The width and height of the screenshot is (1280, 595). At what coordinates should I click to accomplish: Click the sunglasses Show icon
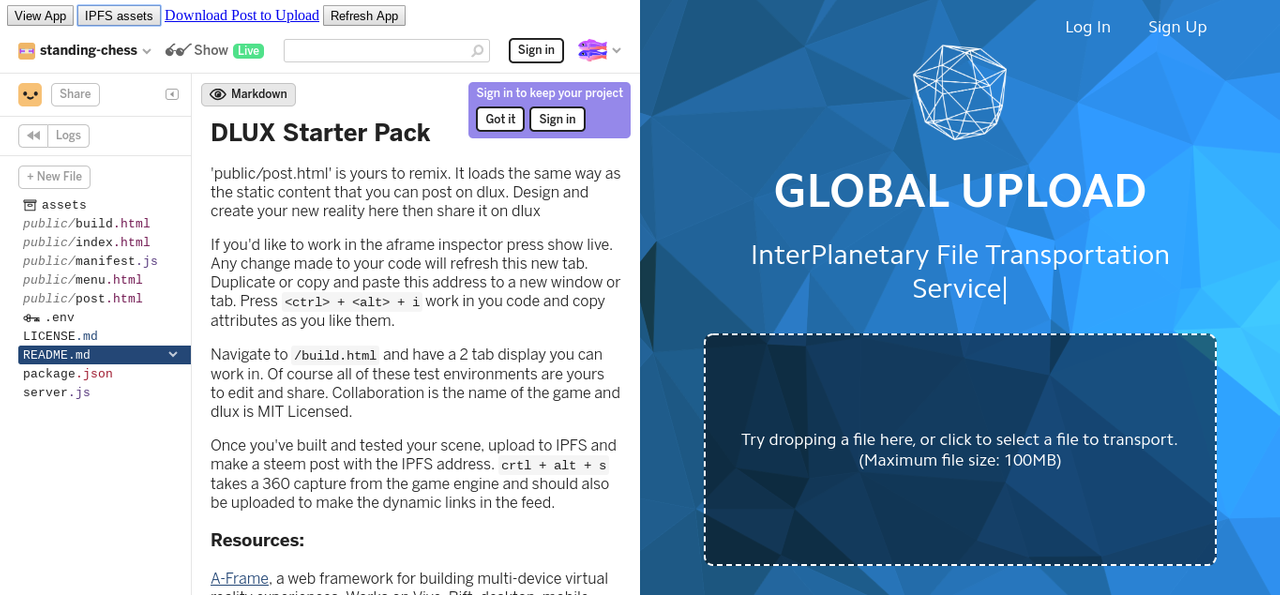click(178, 50)
